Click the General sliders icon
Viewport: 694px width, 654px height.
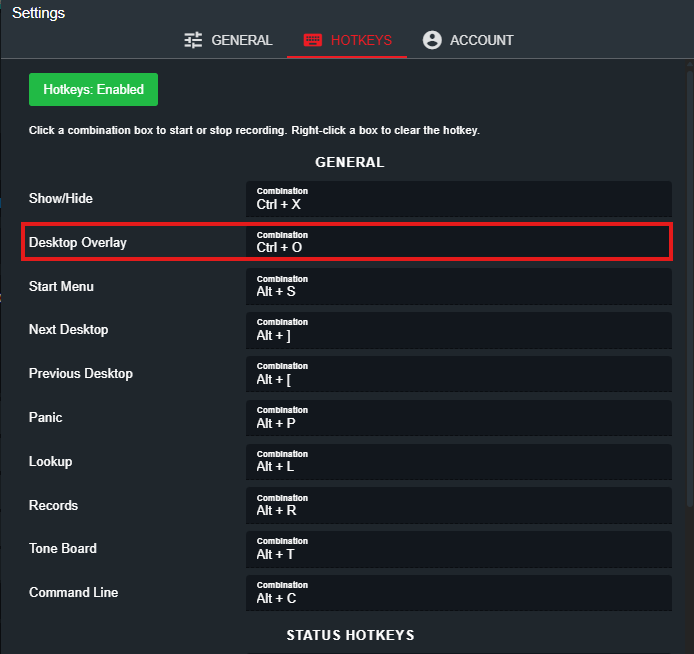[x=194, y=40]
